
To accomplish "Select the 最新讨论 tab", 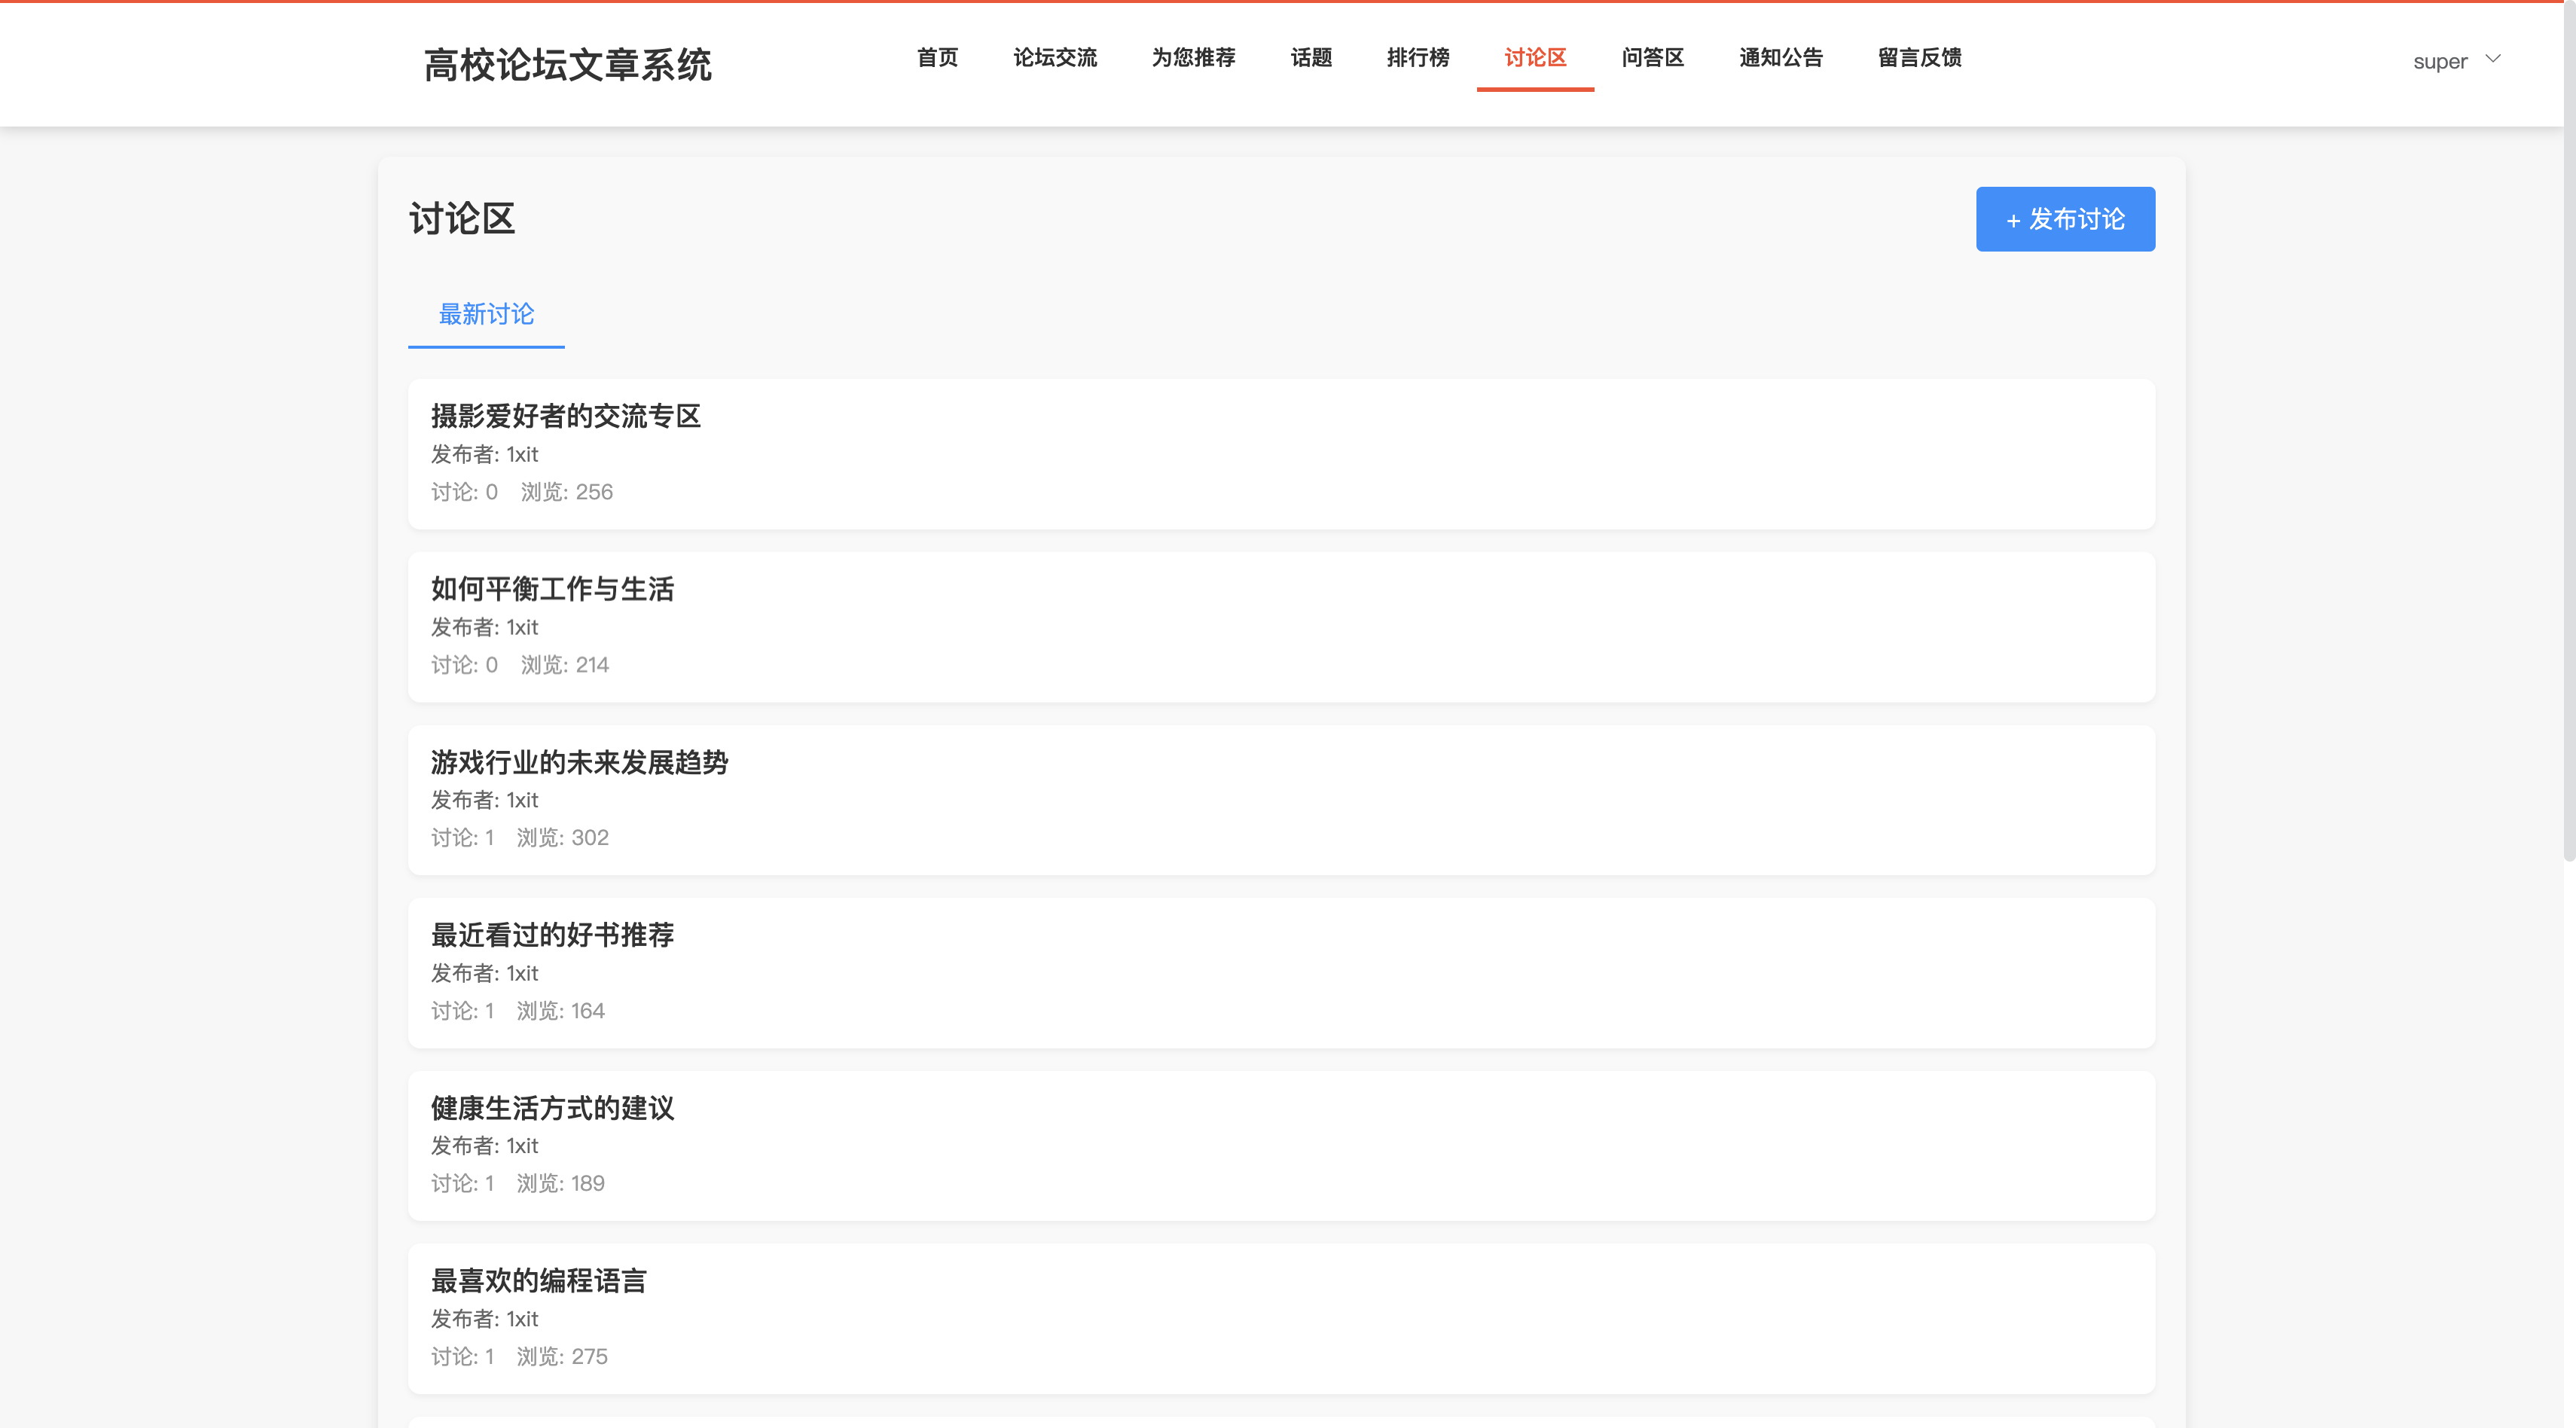I will (486, 315).
